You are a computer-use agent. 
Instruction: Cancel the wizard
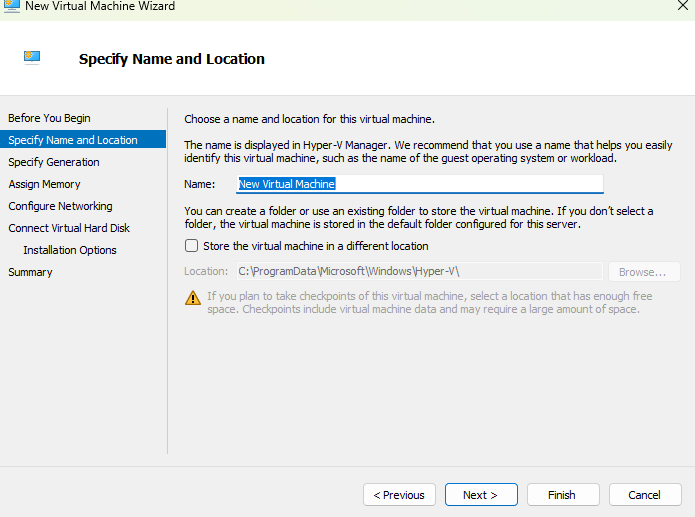tap(644, 495)
